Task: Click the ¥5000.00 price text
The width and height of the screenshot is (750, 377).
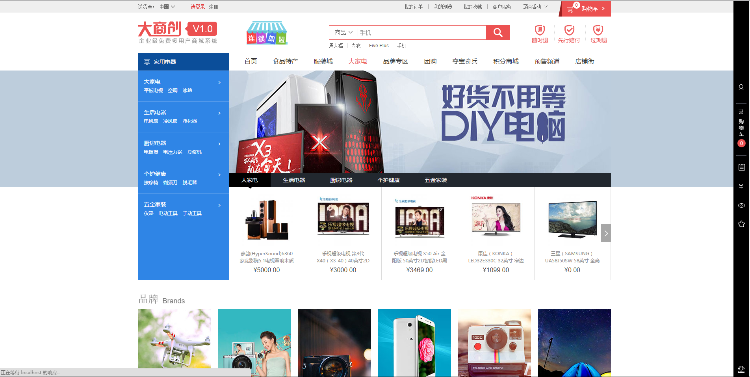Action: pos(267,270)
